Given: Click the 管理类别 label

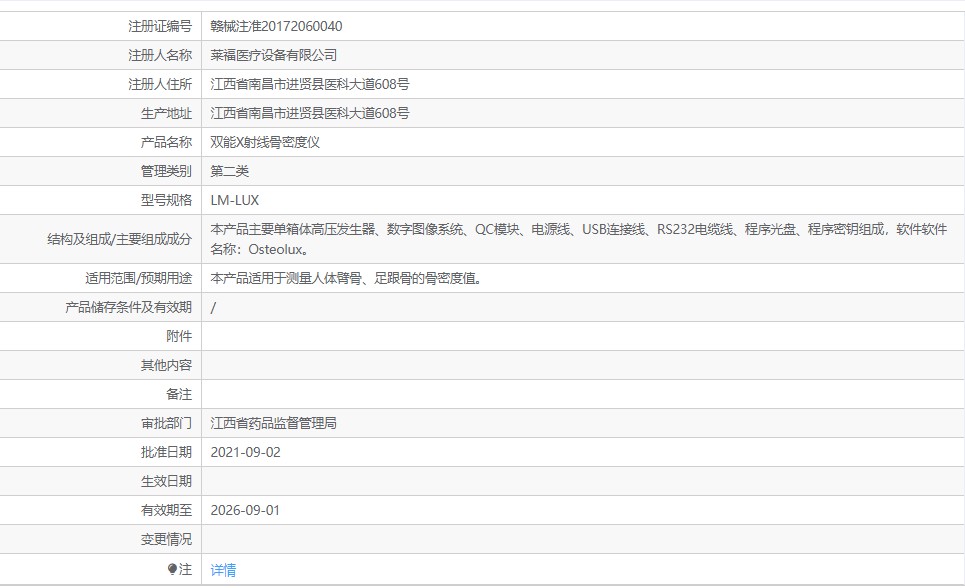Looking at the screenshot, I should [166, 171].
